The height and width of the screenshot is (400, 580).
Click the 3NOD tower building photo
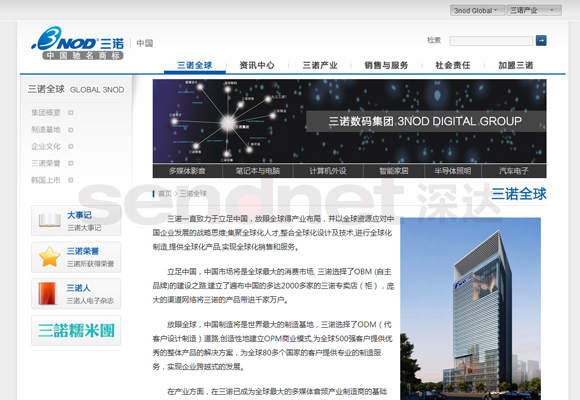point(470,309)
